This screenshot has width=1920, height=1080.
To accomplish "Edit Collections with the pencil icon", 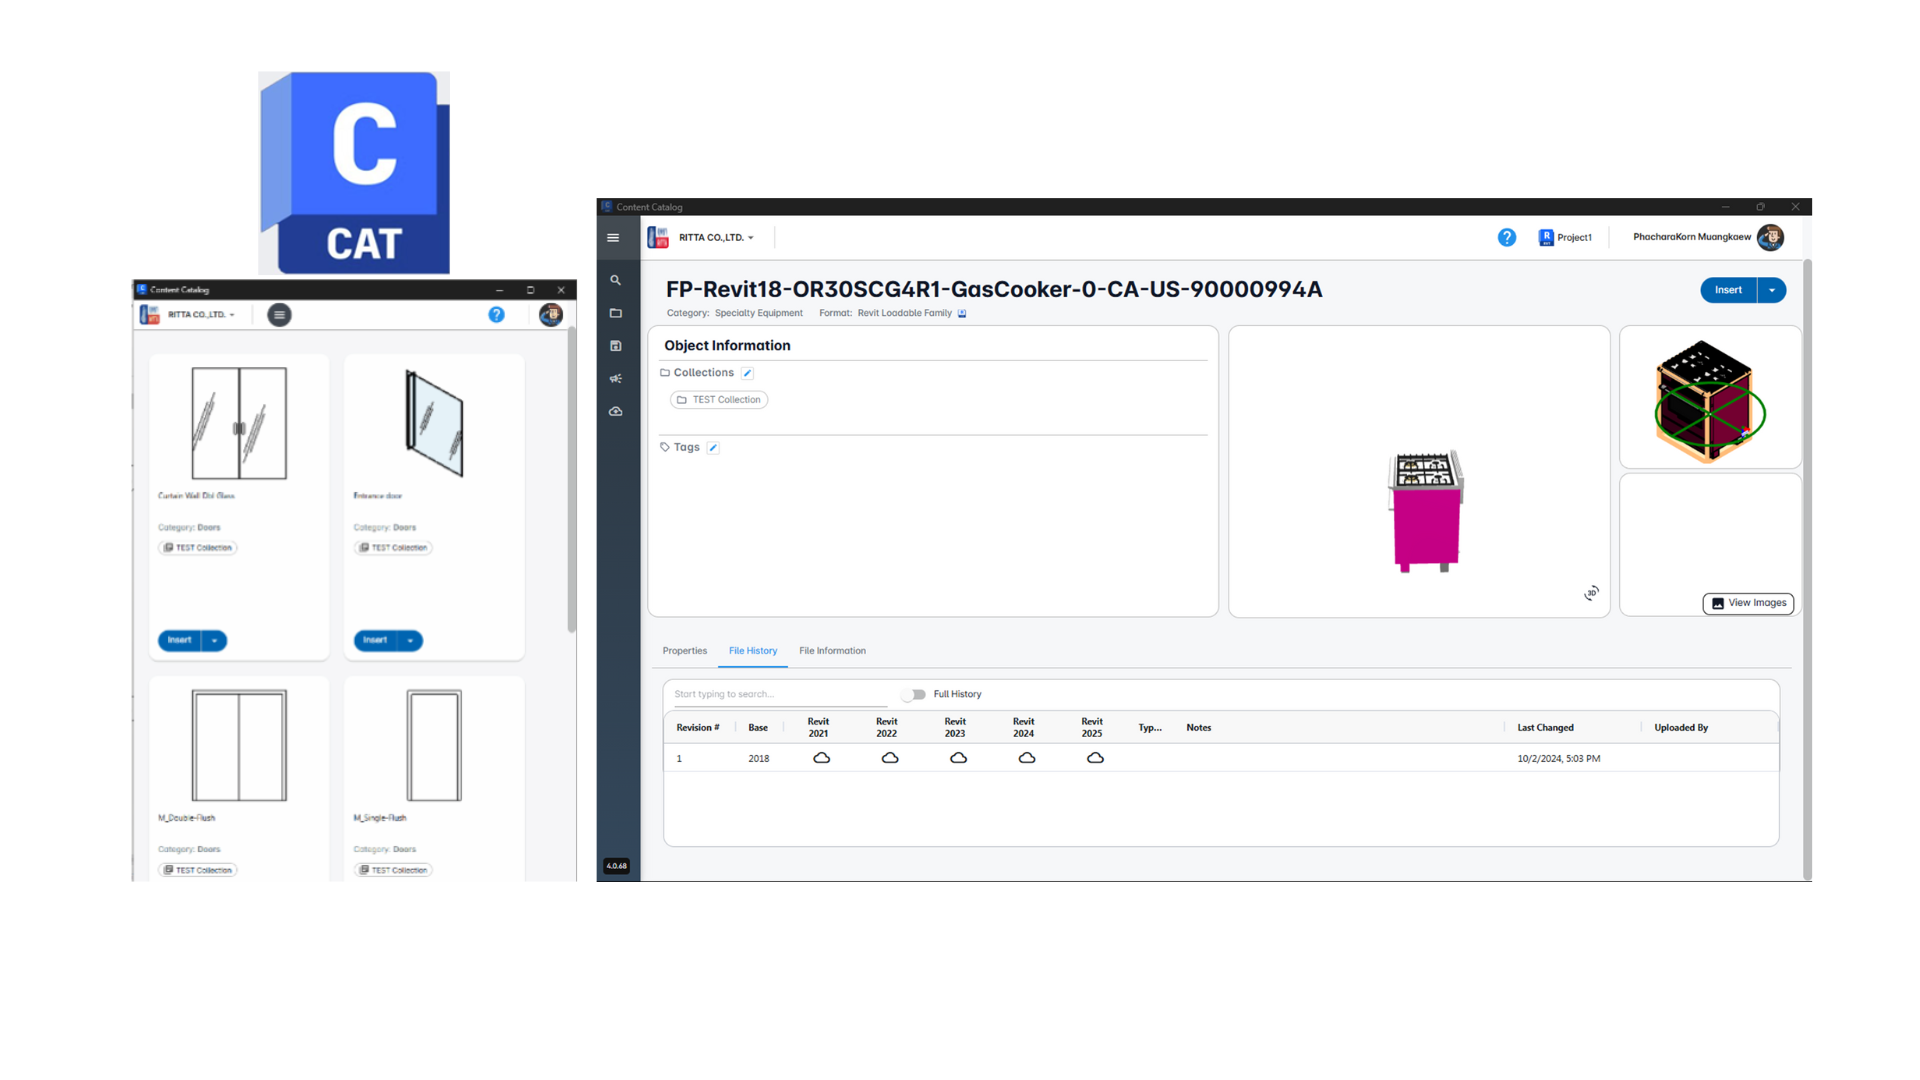I will pyautogui.click(x=747, y=373).
